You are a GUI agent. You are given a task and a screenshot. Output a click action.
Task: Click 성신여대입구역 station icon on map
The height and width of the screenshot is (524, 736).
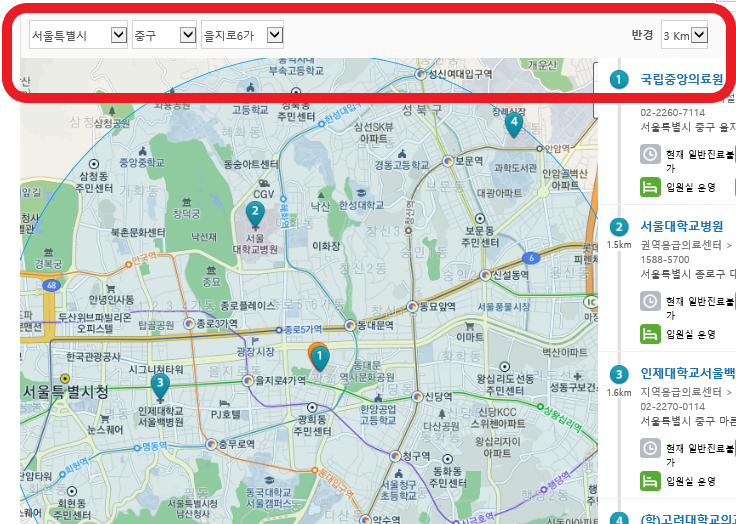pyautogui.click(x=421, y=74)
